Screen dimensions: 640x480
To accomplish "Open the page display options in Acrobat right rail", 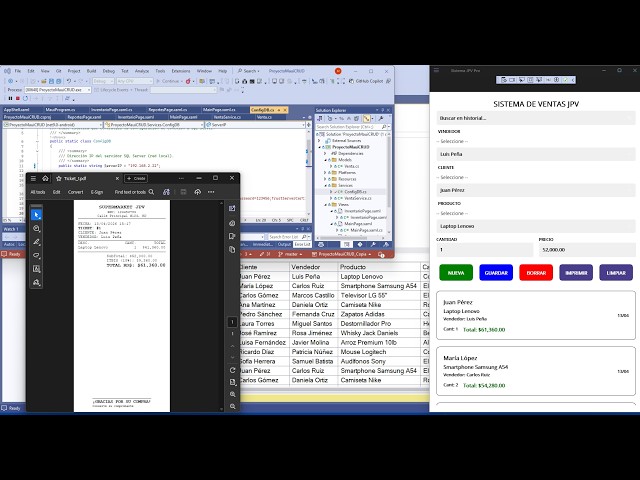I will coord(233,382).
